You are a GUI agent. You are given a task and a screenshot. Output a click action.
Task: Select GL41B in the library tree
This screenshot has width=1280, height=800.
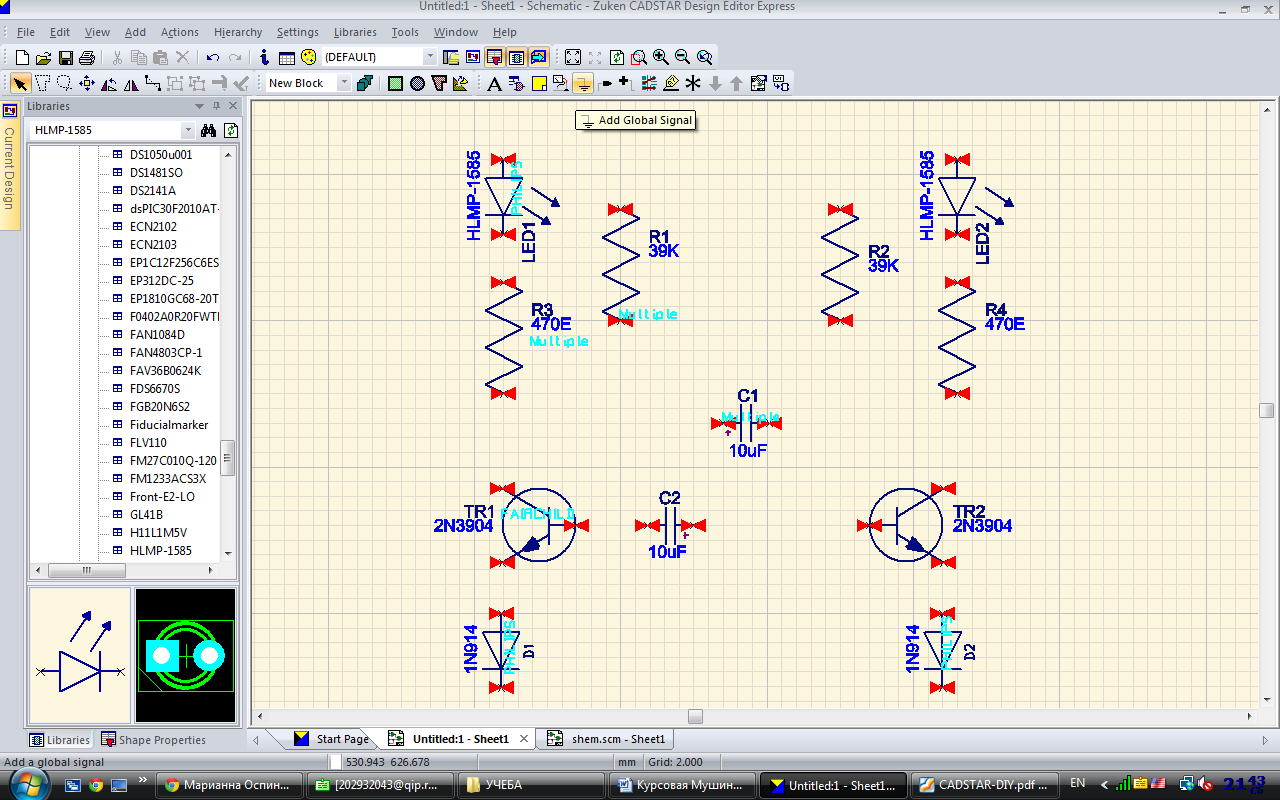146,515
